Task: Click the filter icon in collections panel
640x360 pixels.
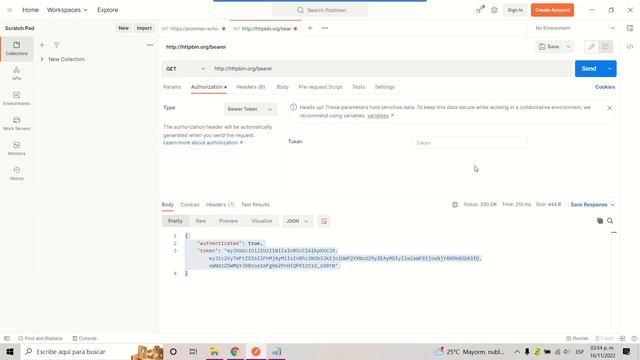Action: click(56, 45)
